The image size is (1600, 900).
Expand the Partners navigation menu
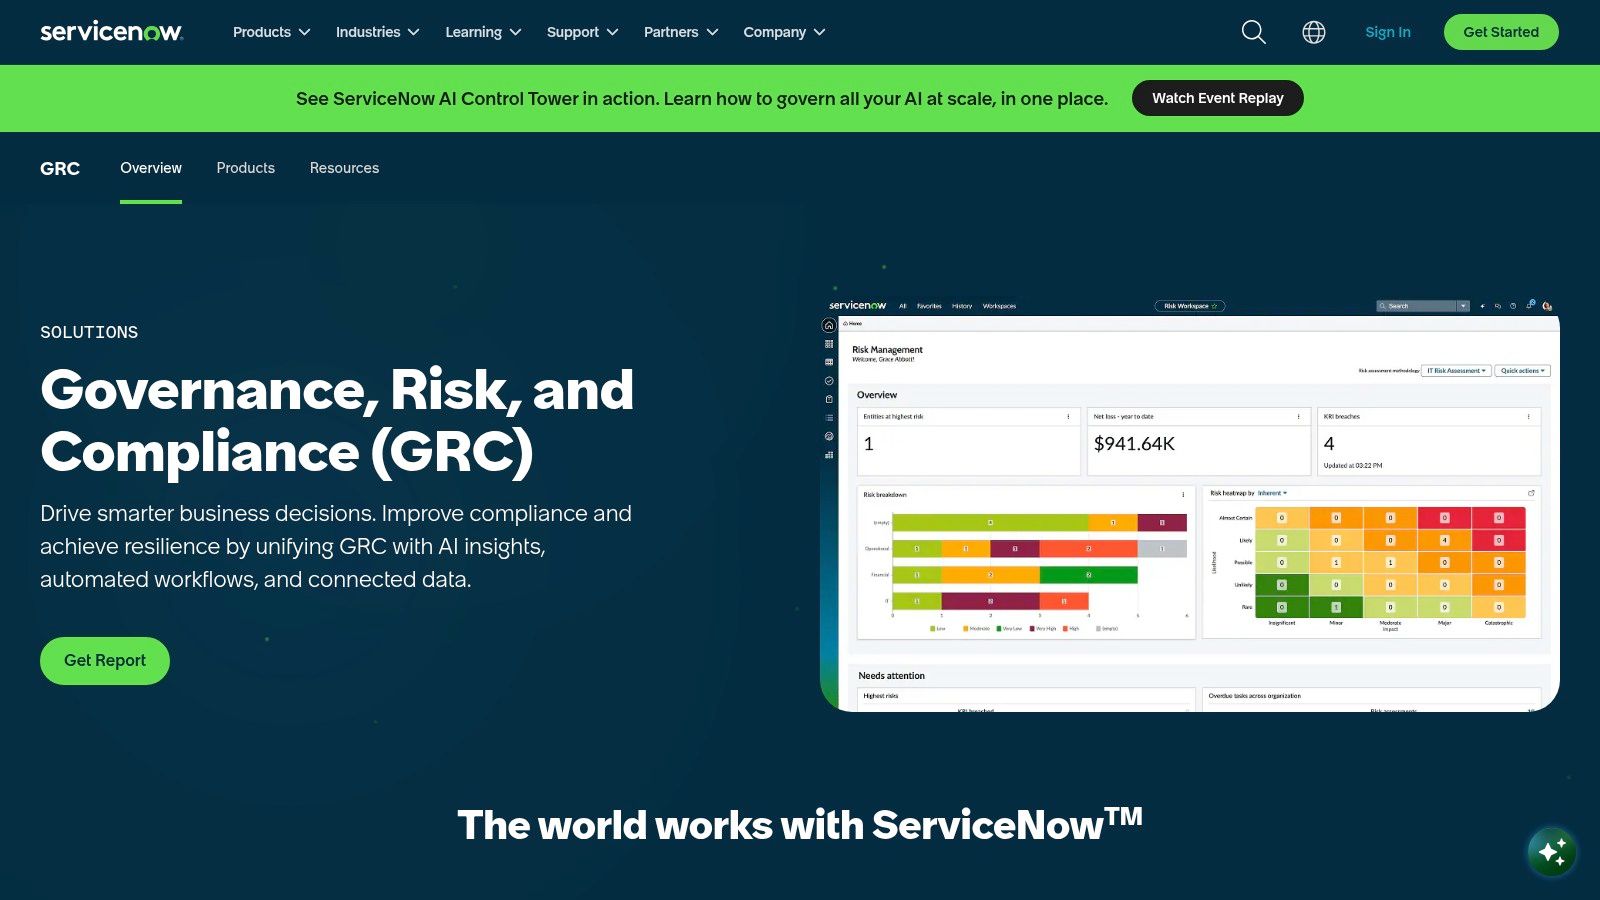(x=681, y=32)
